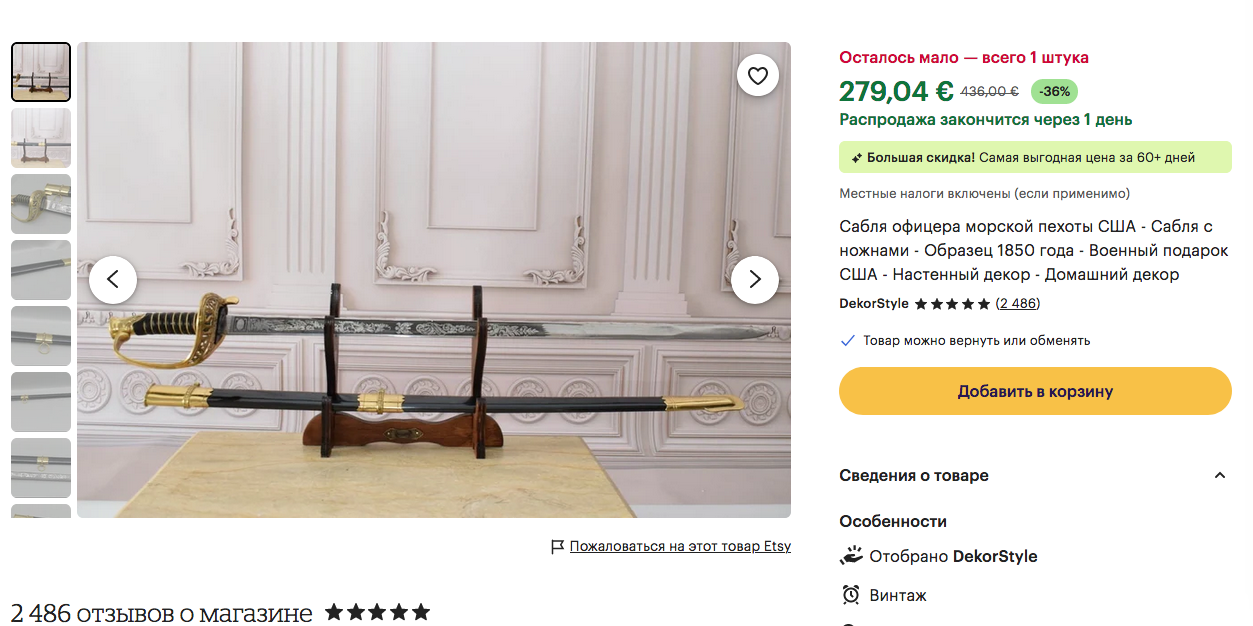Image resolution: width=1253 pixels, height=626 pixels.
Task: Show next product image arrow
Action: coord(755,280)
